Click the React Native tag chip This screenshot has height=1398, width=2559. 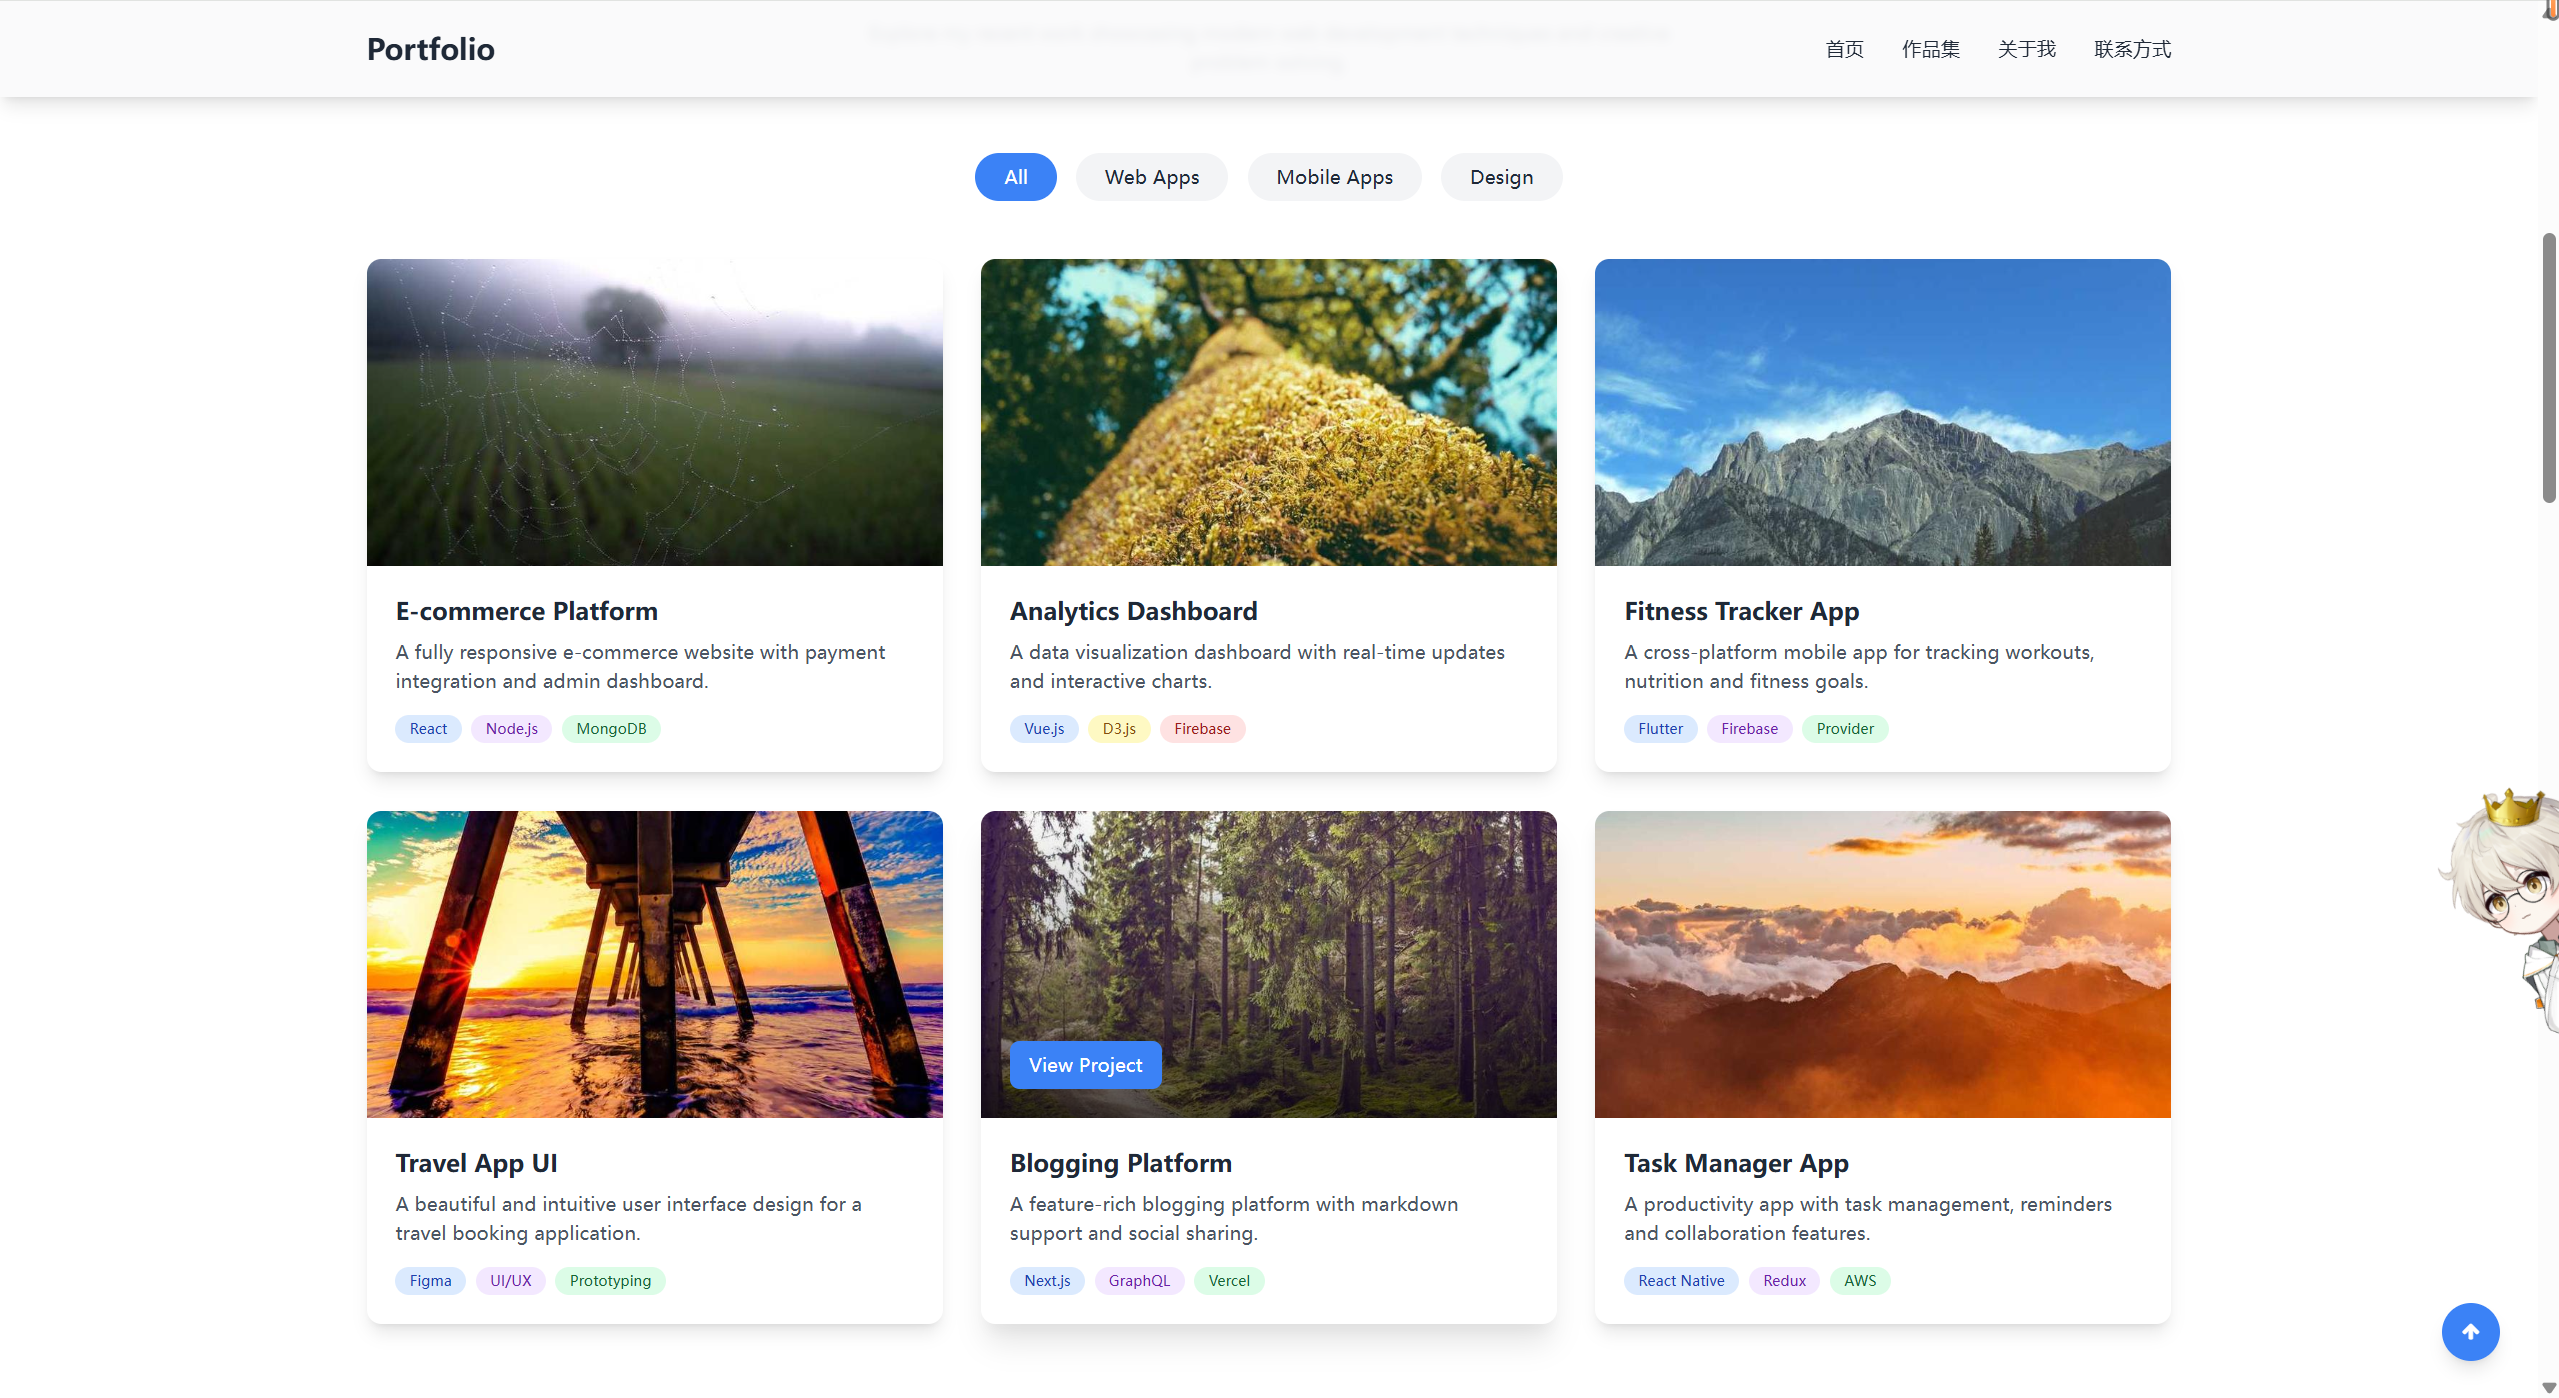1680,1280
